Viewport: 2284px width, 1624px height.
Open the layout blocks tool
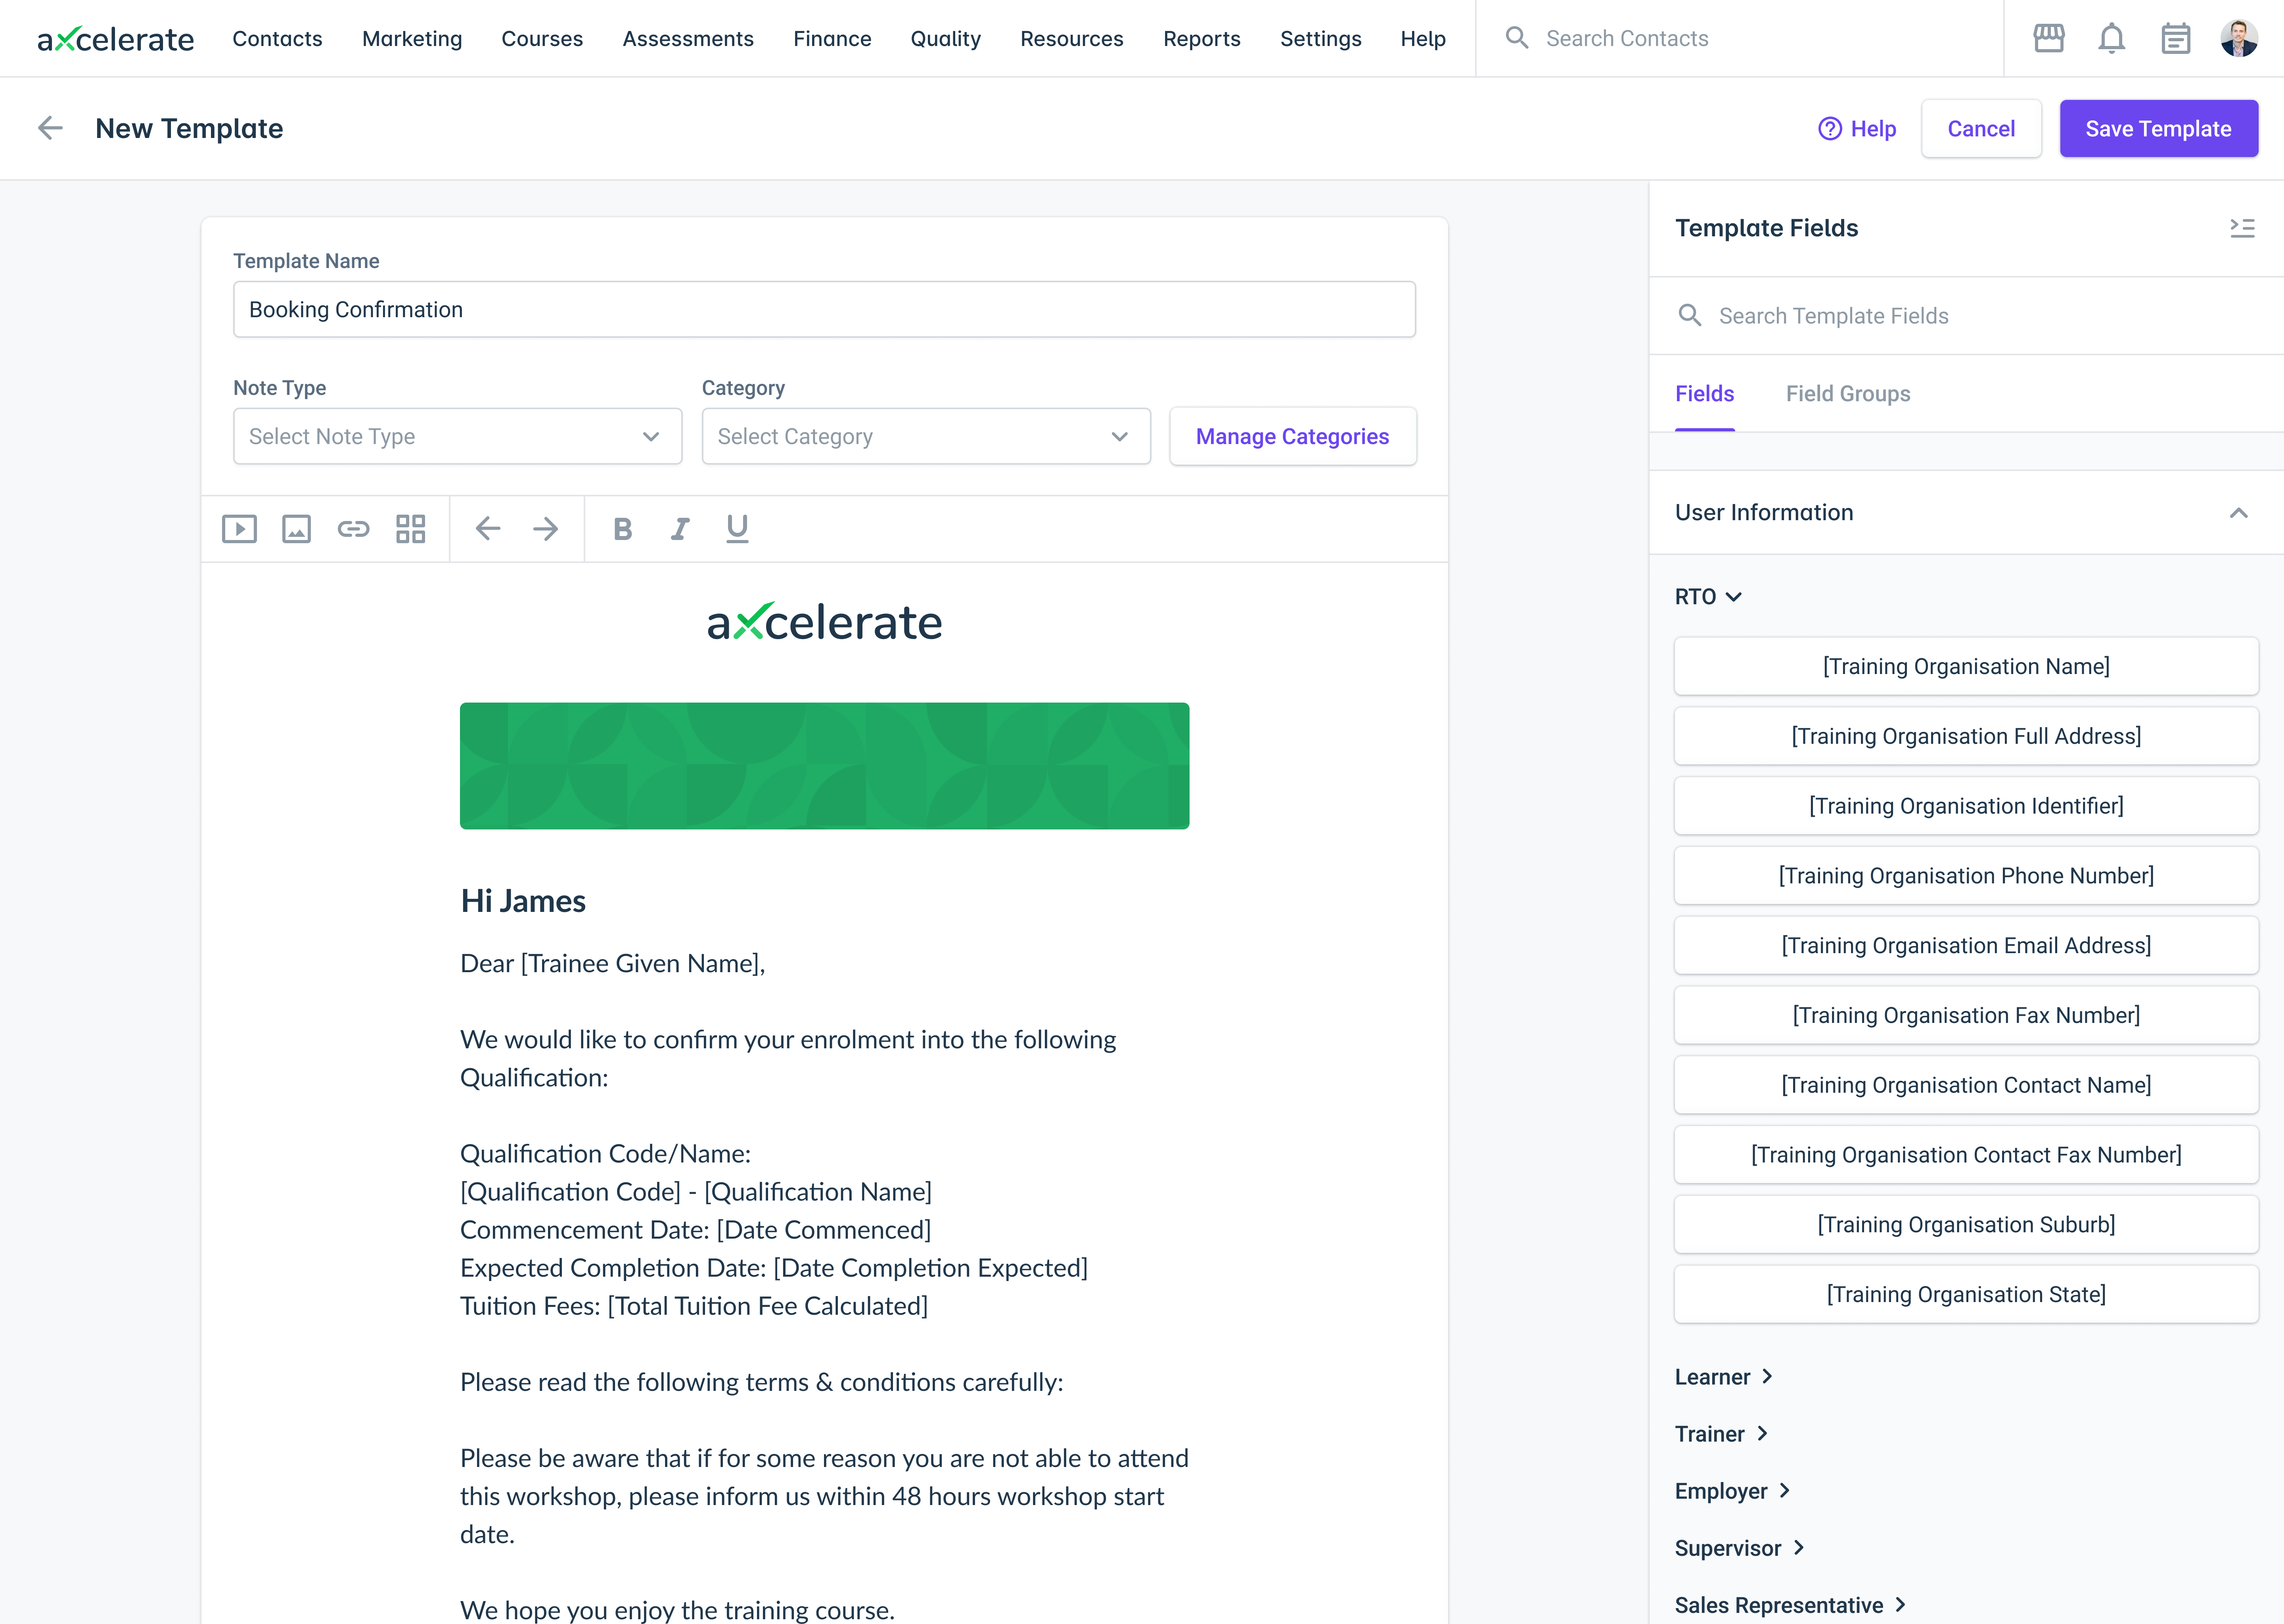click(411, 528)
